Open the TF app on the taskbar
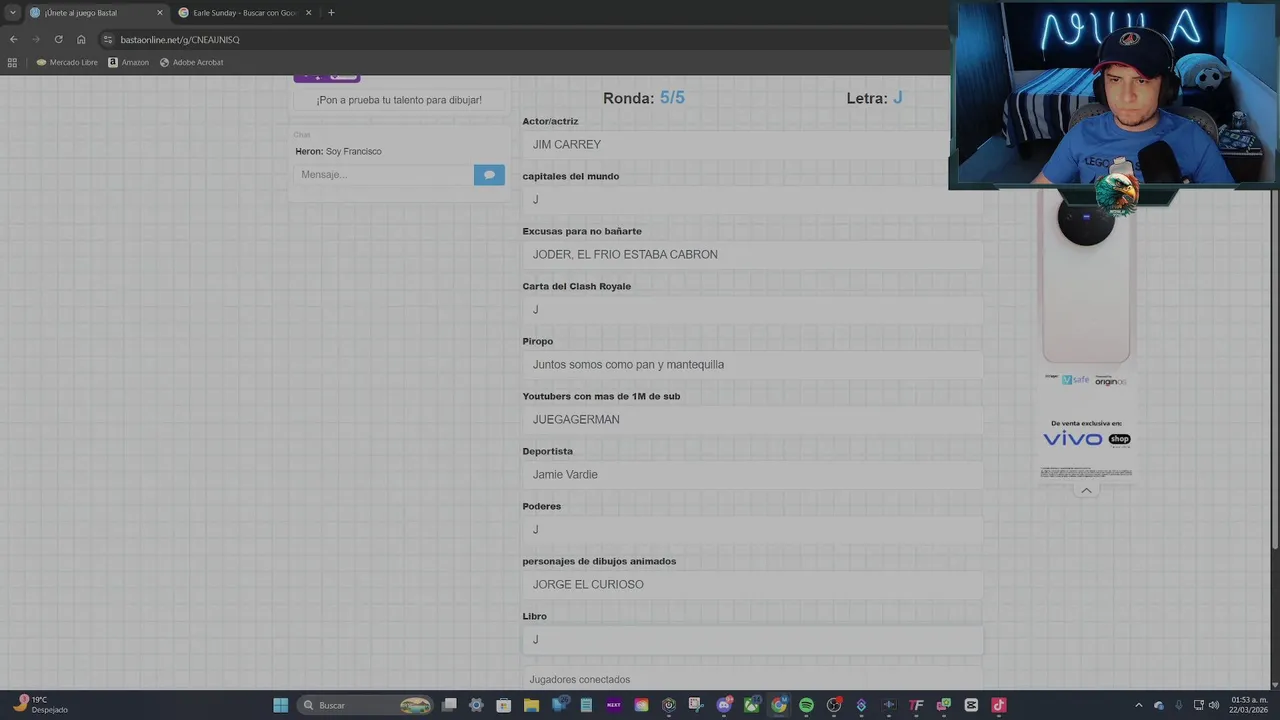This screenshot has width=1280, height=720. pos(916,705)
